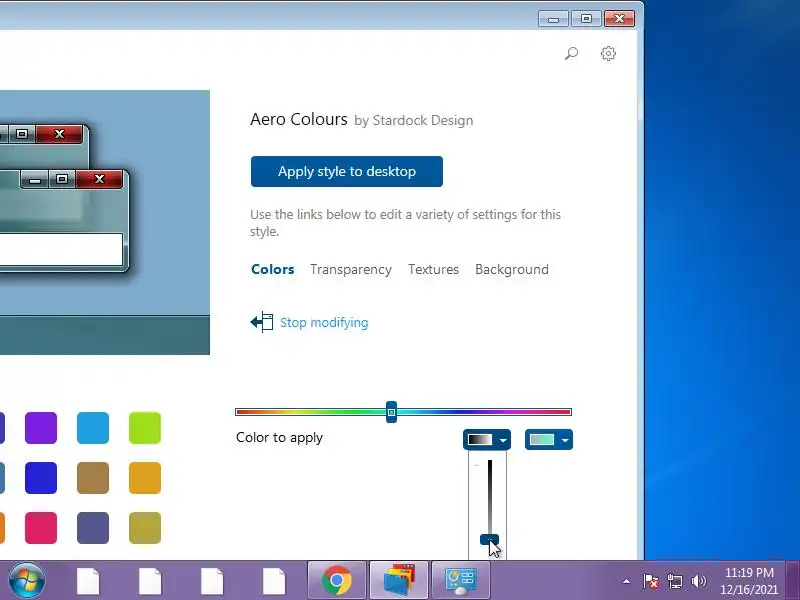Open the Background tab
Image resolution: width=800 pixels, height=600 pixels.
pyautogui.click(x=512, y=269)
